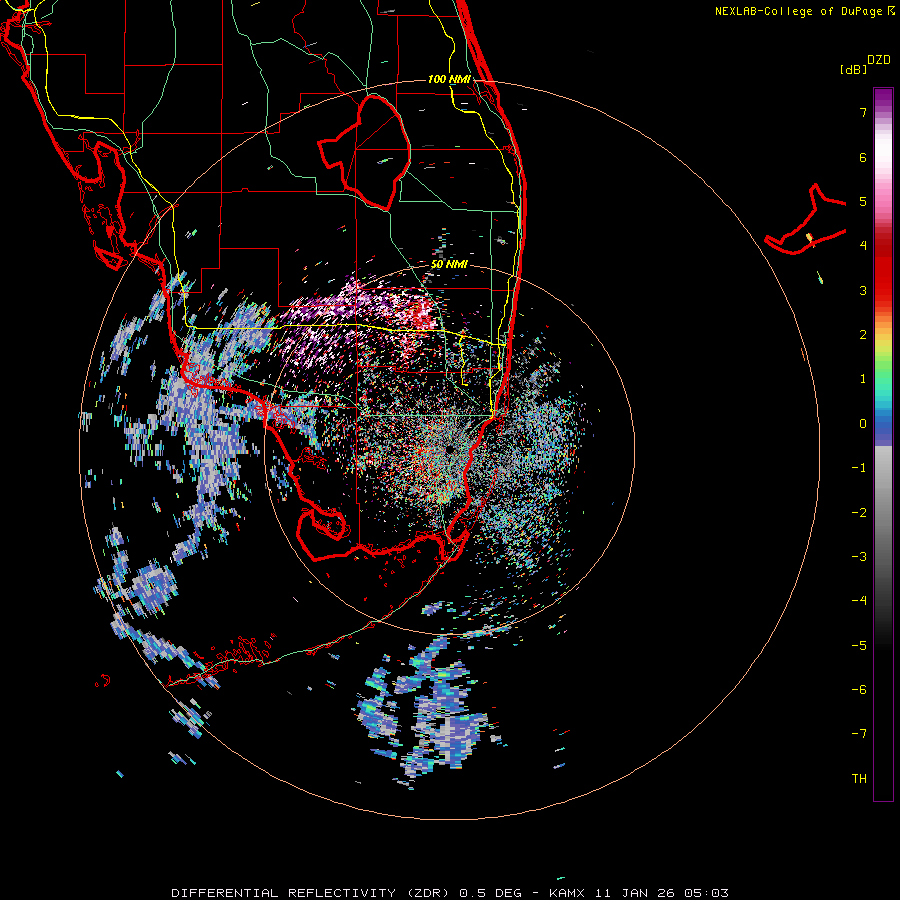Screen dimensions: 900x900
Task: Click the 0 value on color scale
Action: 863,424
